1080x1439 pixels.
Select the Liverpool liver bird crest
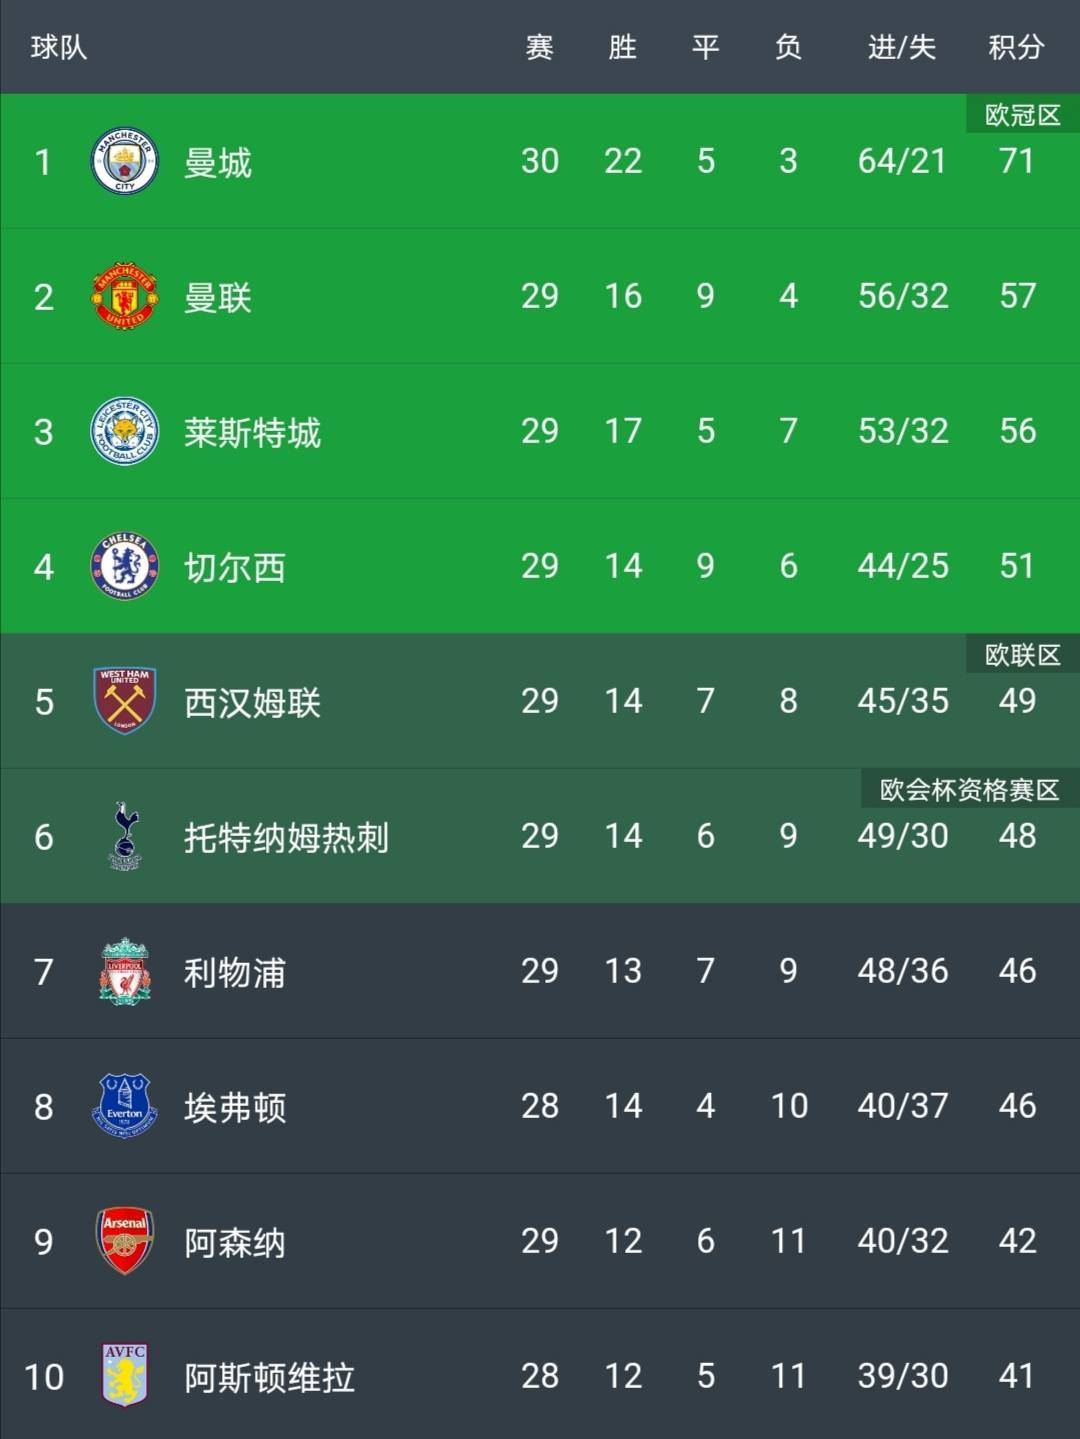(x=125, y=971)
